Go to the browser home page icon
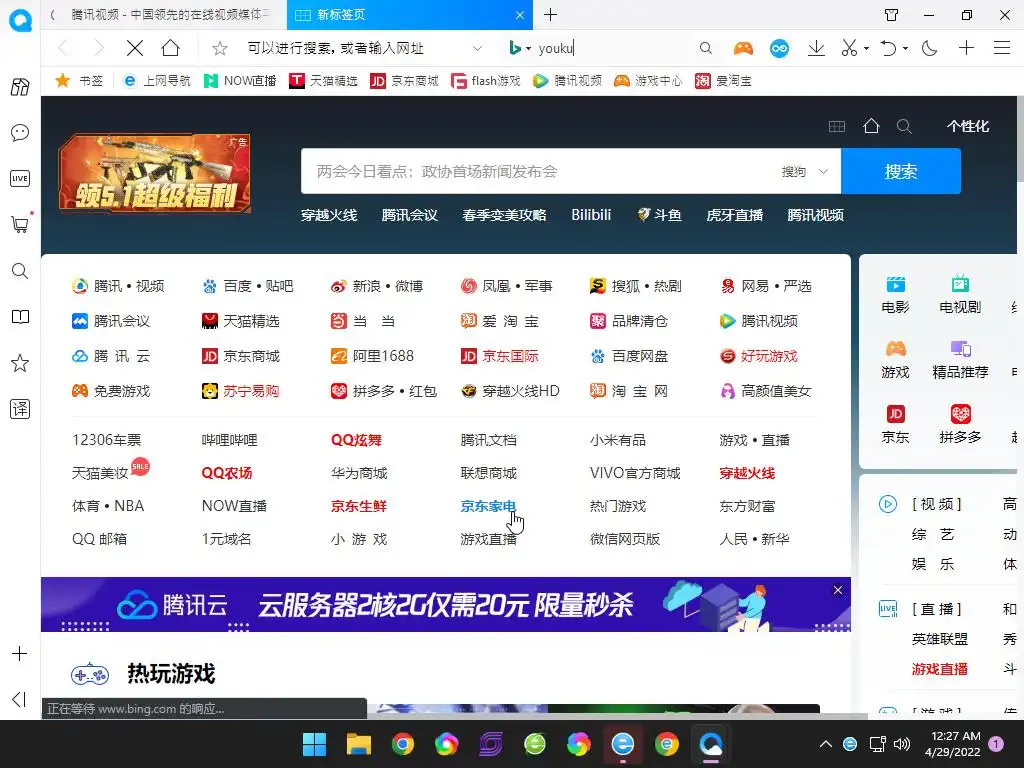Image resolution: width=1024 pixels, height=768 pixels. 170,48
